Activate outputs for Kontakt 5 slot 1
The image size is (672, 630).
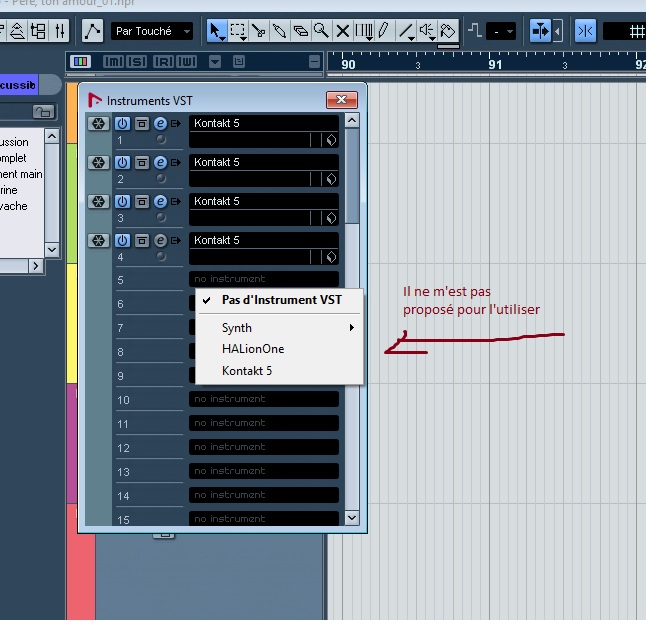176,124
